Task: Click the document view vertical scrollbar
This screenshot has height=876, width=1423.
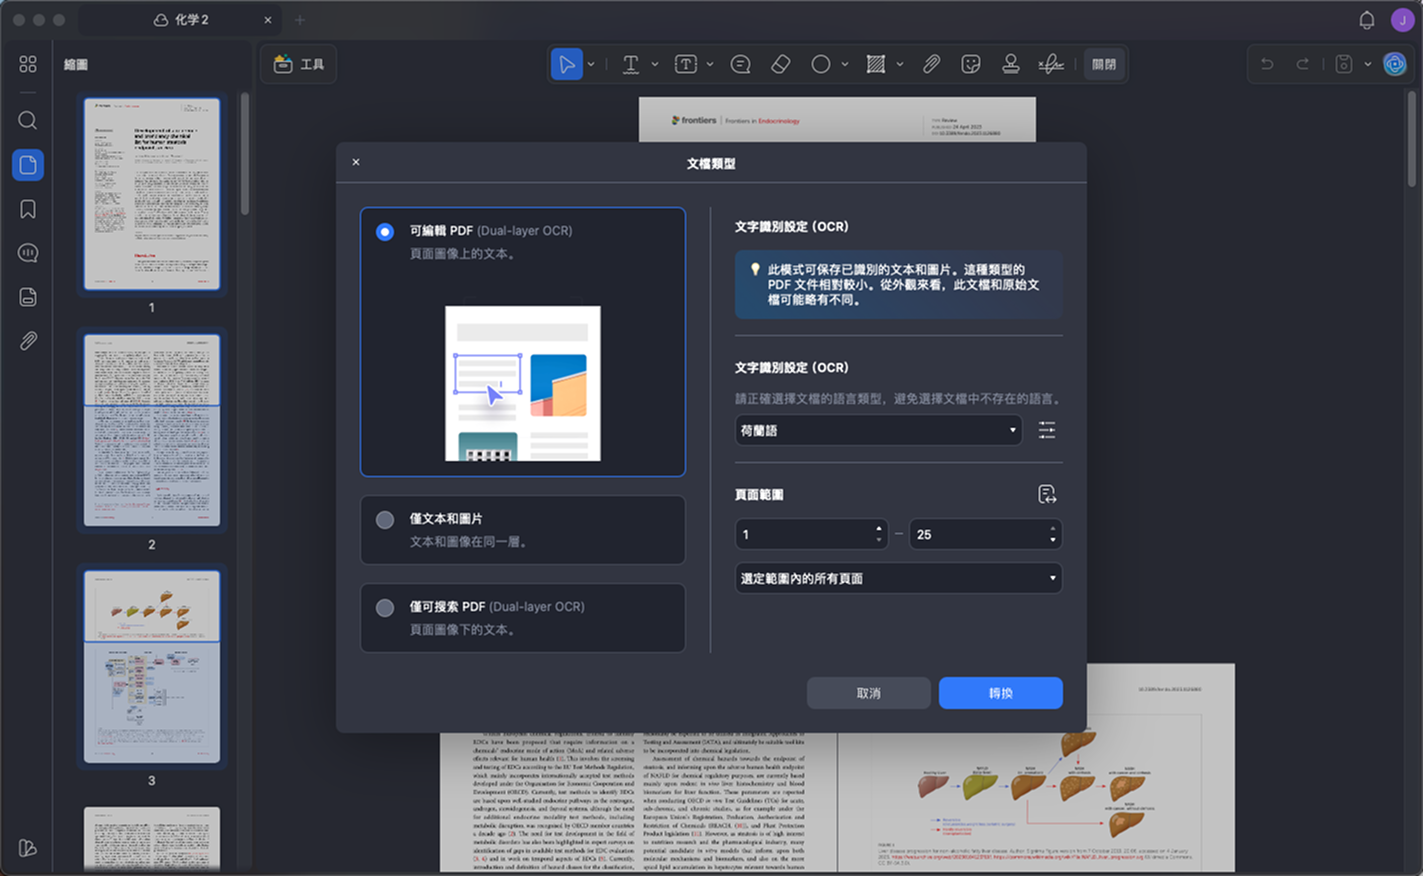Action: click(x=1412, y=138)
